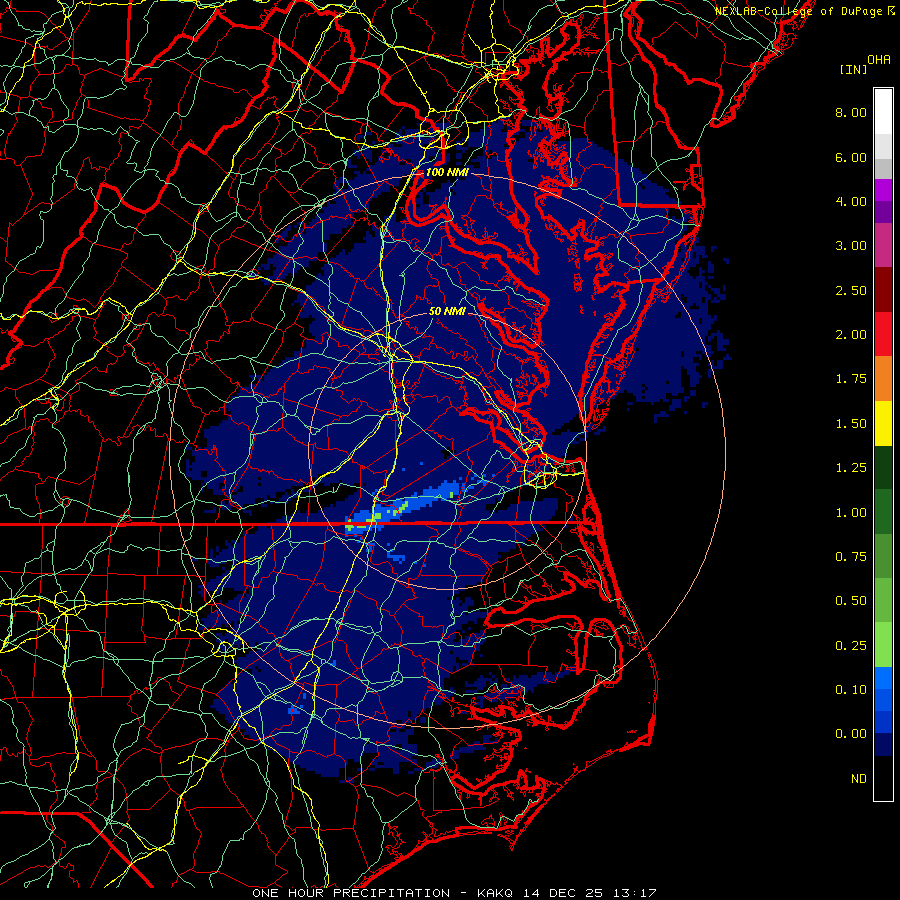Click the 0.00 legend value label

(x=851, y=734)
